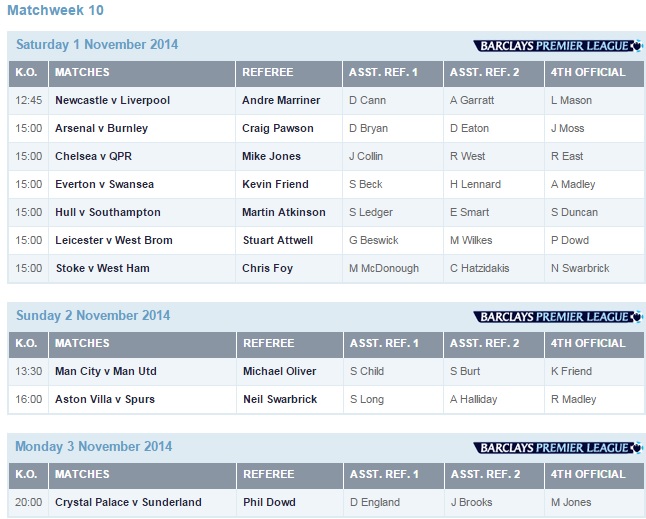The width and height of the screenshot is (646, 519).
Task: Click the K.O. column header in Monday's table
Action: (26, 474)
